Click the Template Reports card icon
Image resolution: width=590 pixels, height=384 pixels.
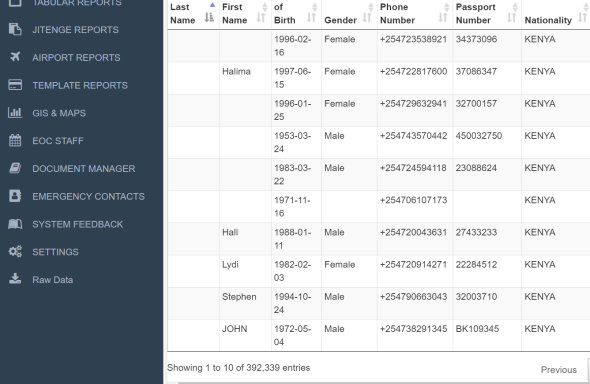point(15,85)
